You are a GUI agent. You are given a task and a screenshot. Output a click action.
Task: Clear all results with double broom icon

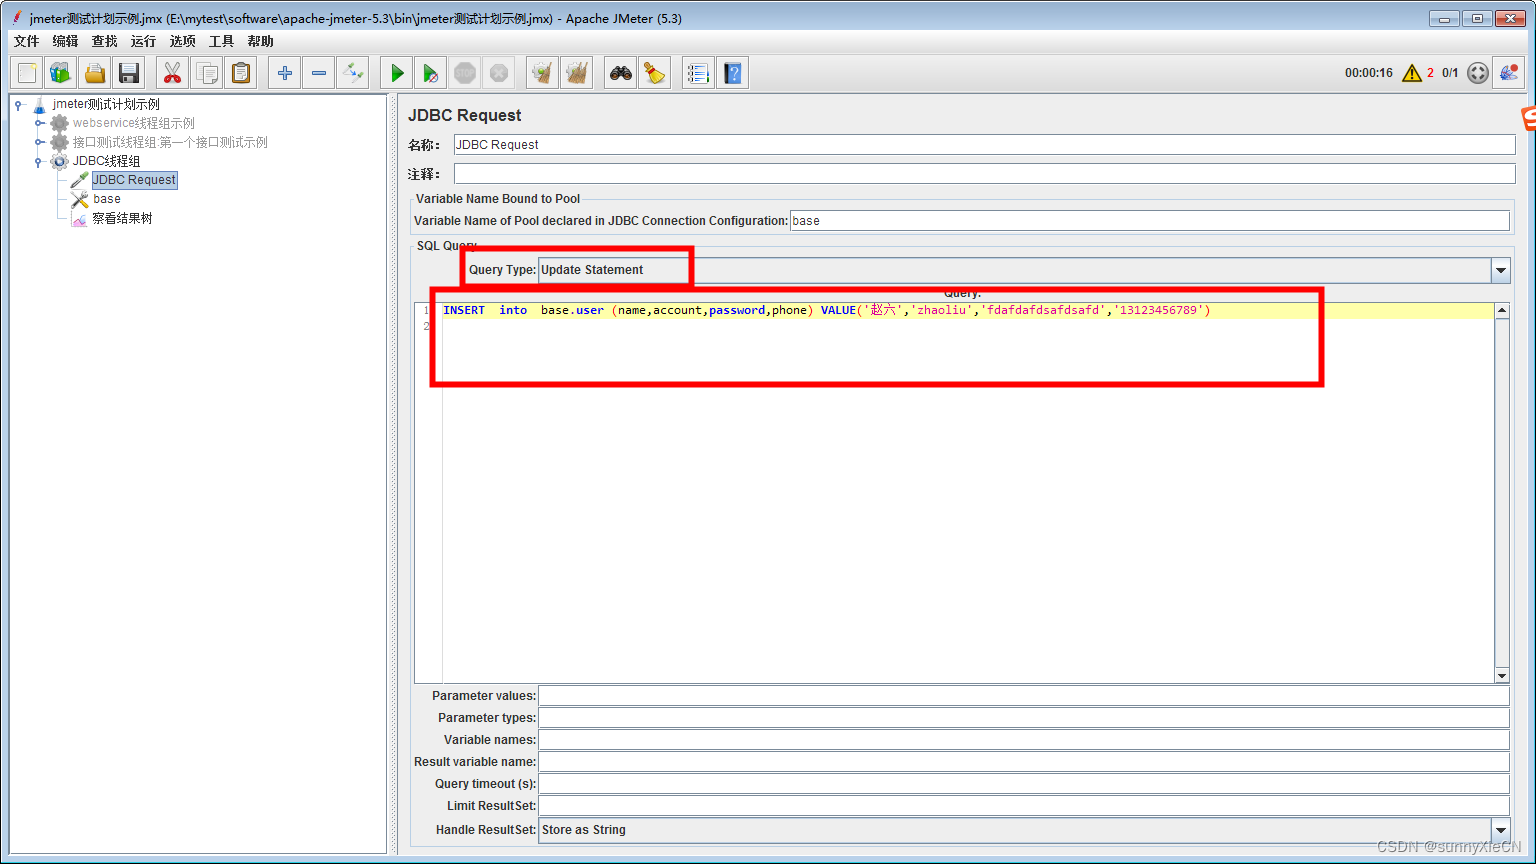[577, 73]
